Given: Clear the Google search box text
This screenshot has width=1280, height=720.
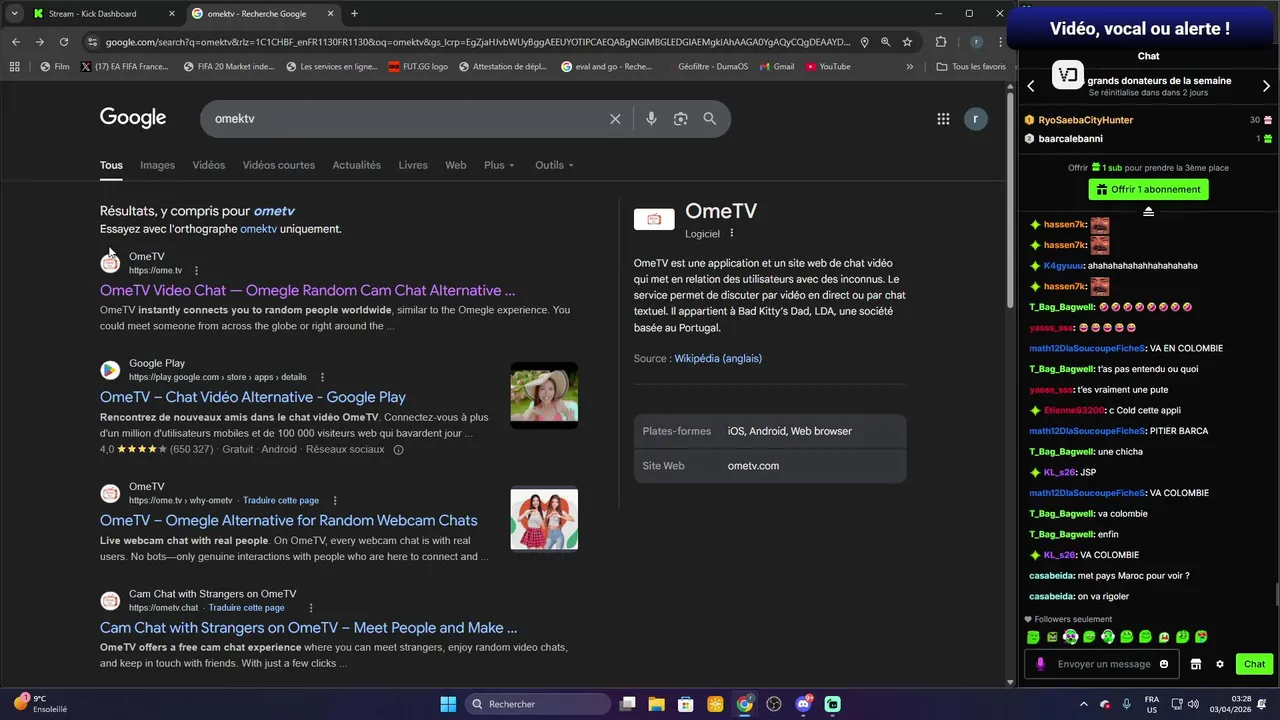Looking at the screenshot, I should point(615,119).
